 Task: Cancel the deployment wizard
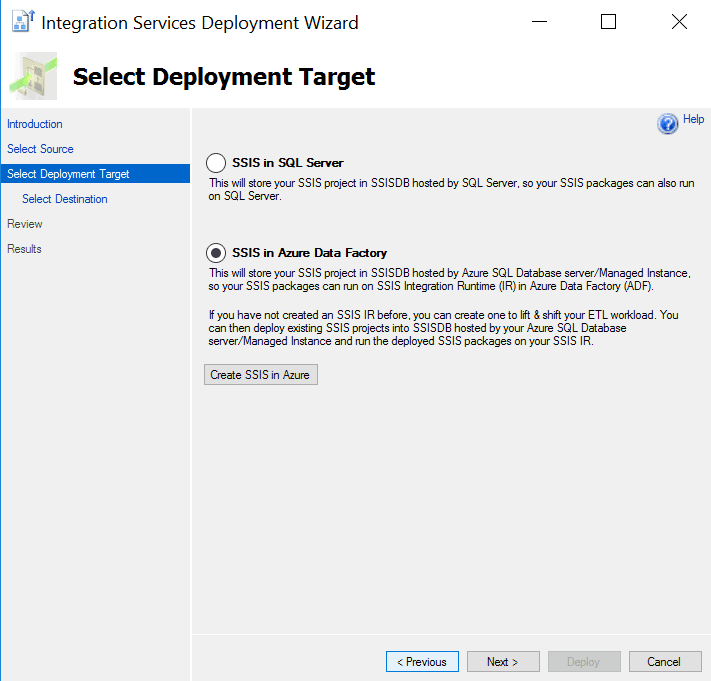pyautogui.click(x=664, y=662)
